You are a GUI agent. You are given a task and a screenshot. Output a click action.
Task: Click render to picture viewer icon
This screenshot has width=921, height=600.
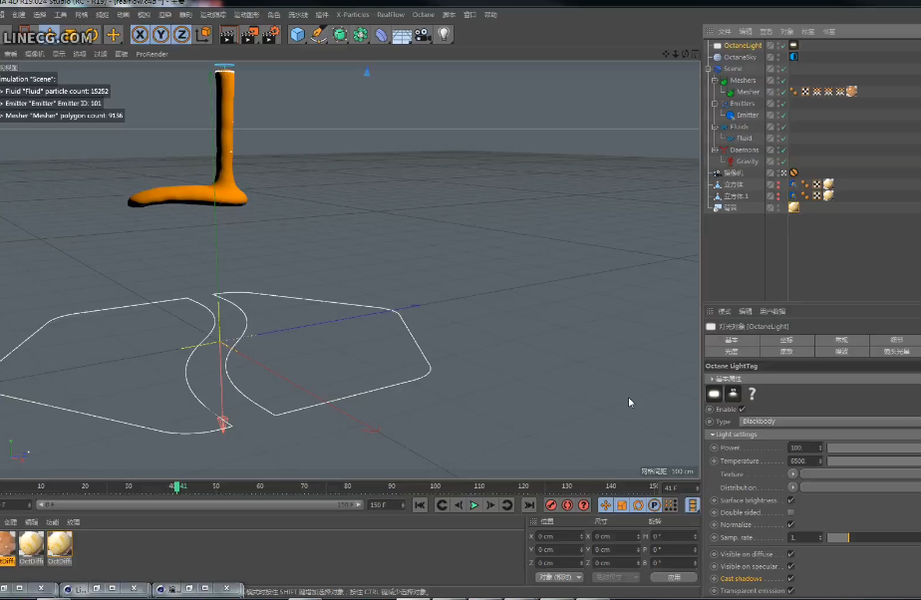[x=249, y=35]
